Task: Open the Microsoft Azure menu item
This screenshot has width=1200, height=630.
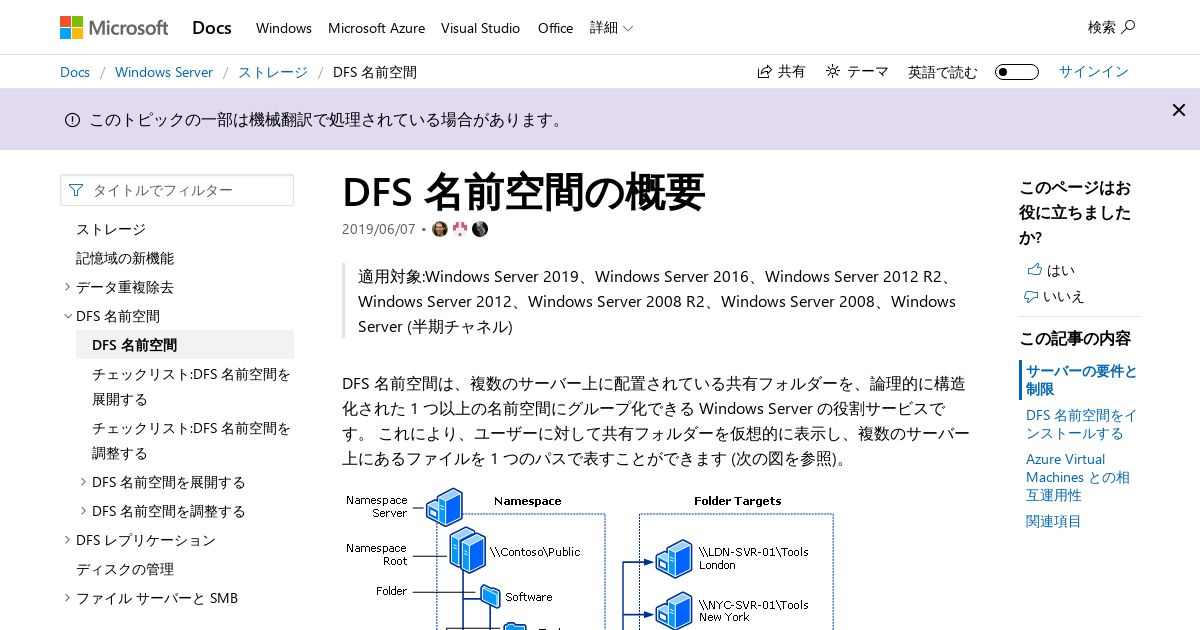Action: (376, 28)
